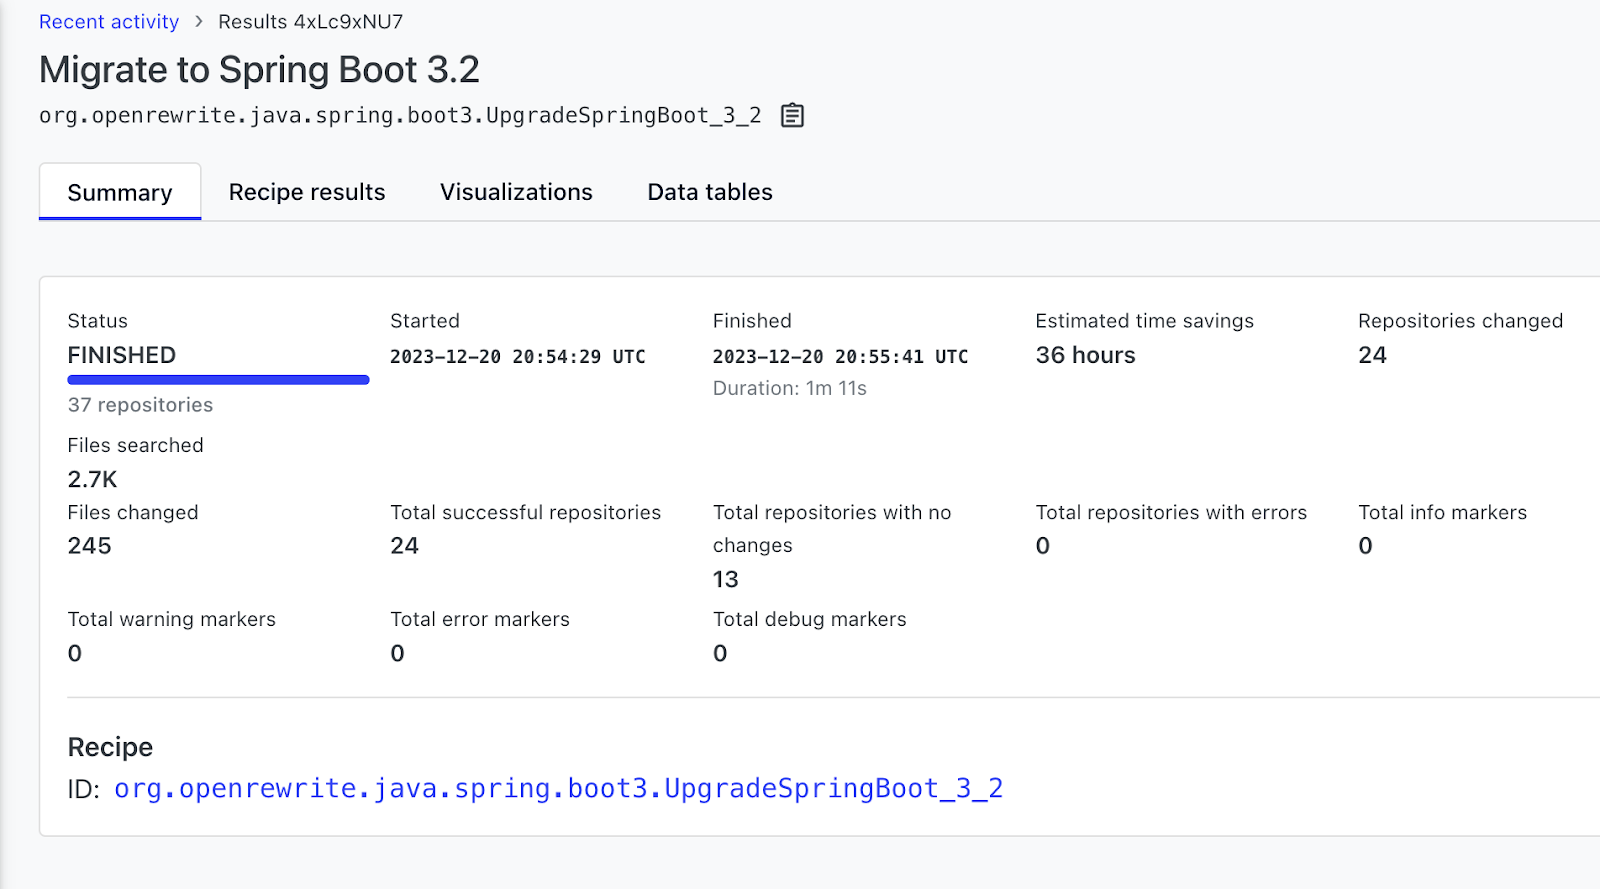Click the '245' files changed value
The height and width of the screenshot is (889, 1600).
pos(90,546)
